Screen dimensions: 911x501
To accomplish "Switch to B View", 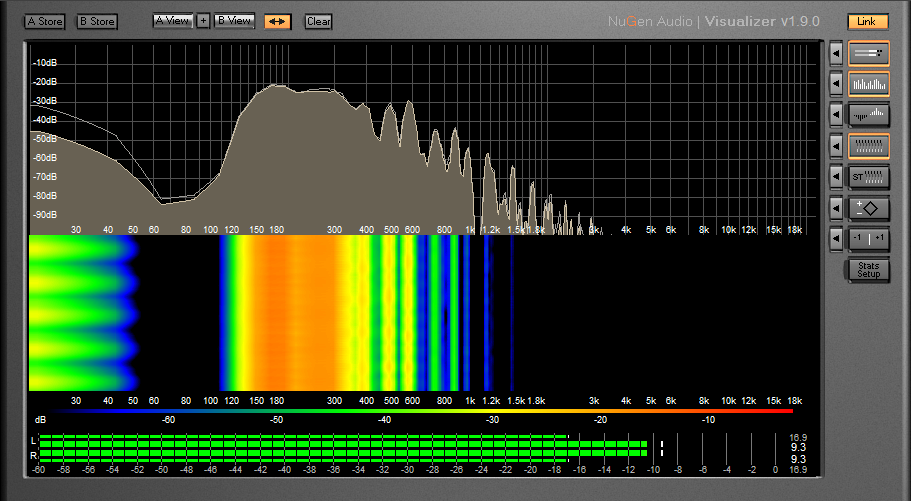I will 234,21.
